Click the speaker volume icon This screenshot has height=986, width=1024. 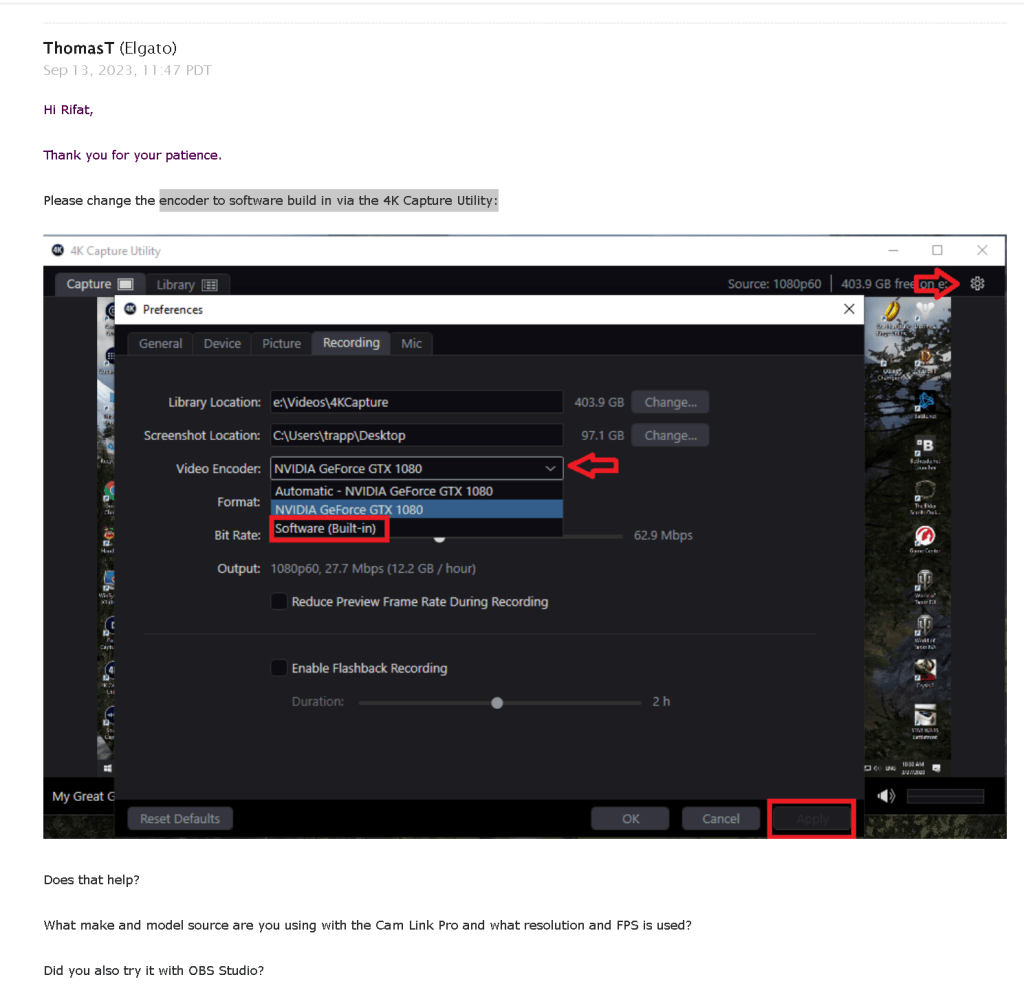coord(886,796)
